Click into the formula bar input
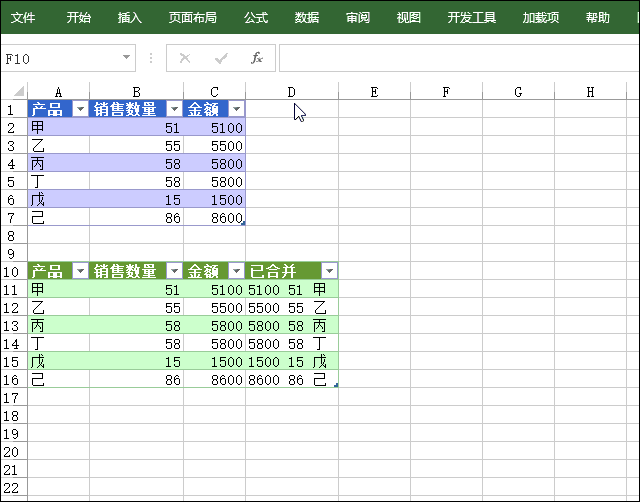Screen dimensions: 640x502 459,58
